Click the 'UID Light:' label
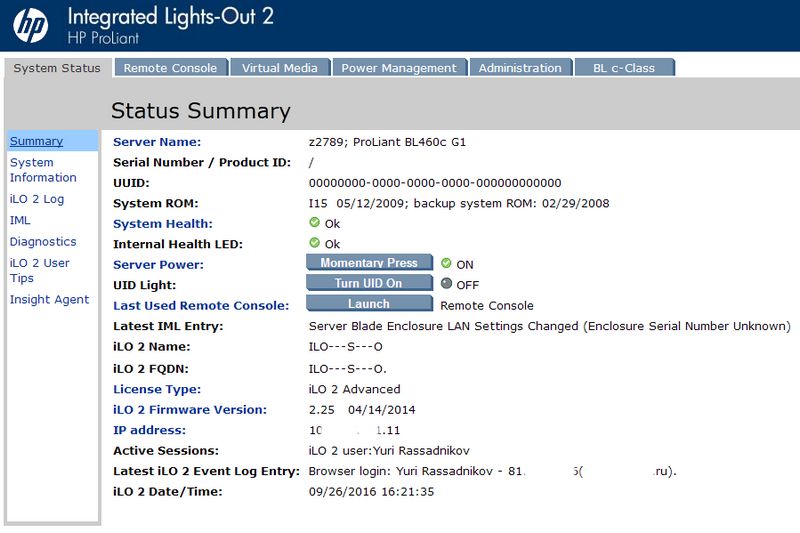The width and height of the screenshot is (800, 533). click(x=144, y=285)
